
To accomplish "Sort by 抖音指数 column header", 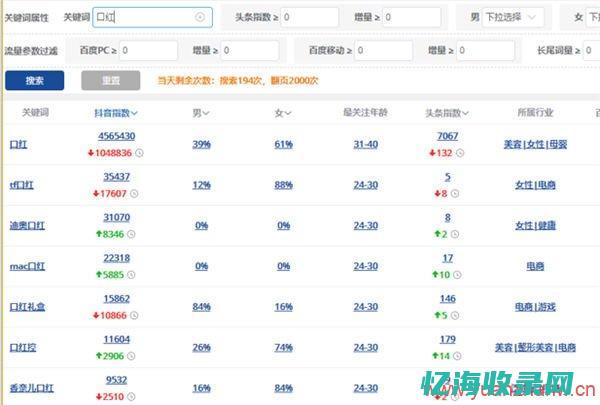I will pyautogui.click(x=116, y=113).
